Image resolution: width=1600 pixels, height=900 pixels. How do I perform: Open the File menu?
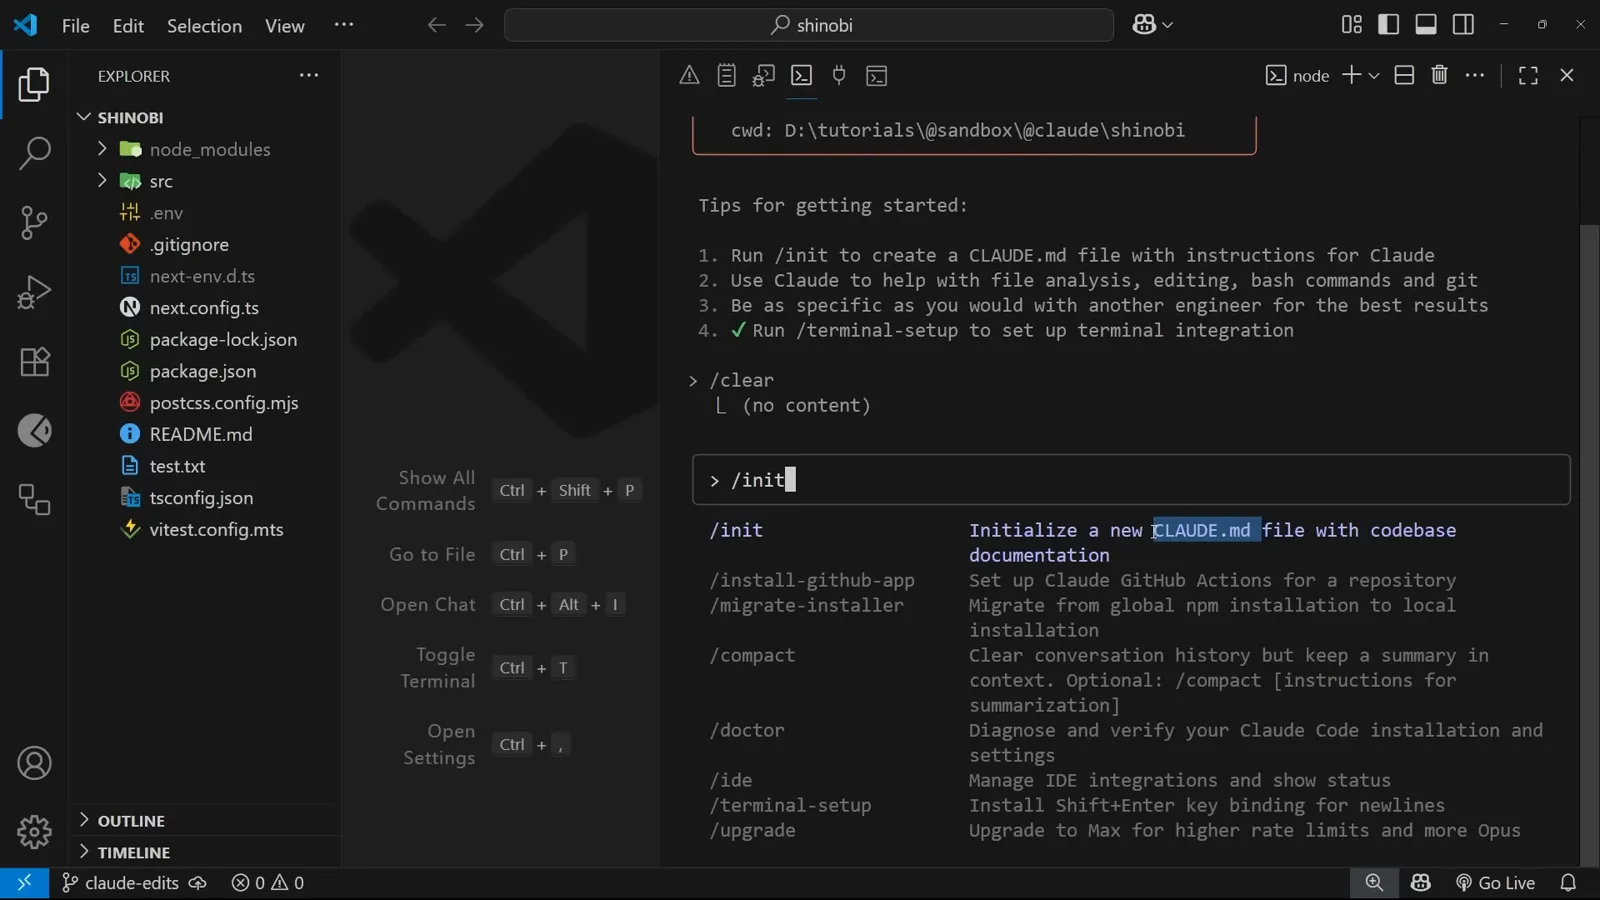coord(75,26)
